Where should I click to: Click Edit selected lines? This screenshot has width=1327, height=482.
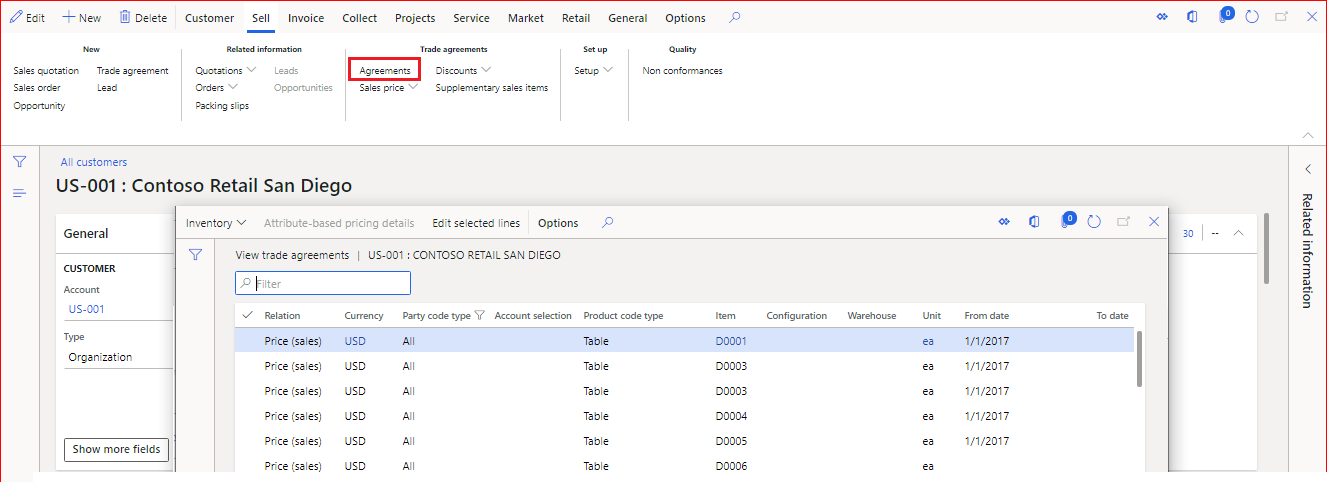tap(476, 223)
